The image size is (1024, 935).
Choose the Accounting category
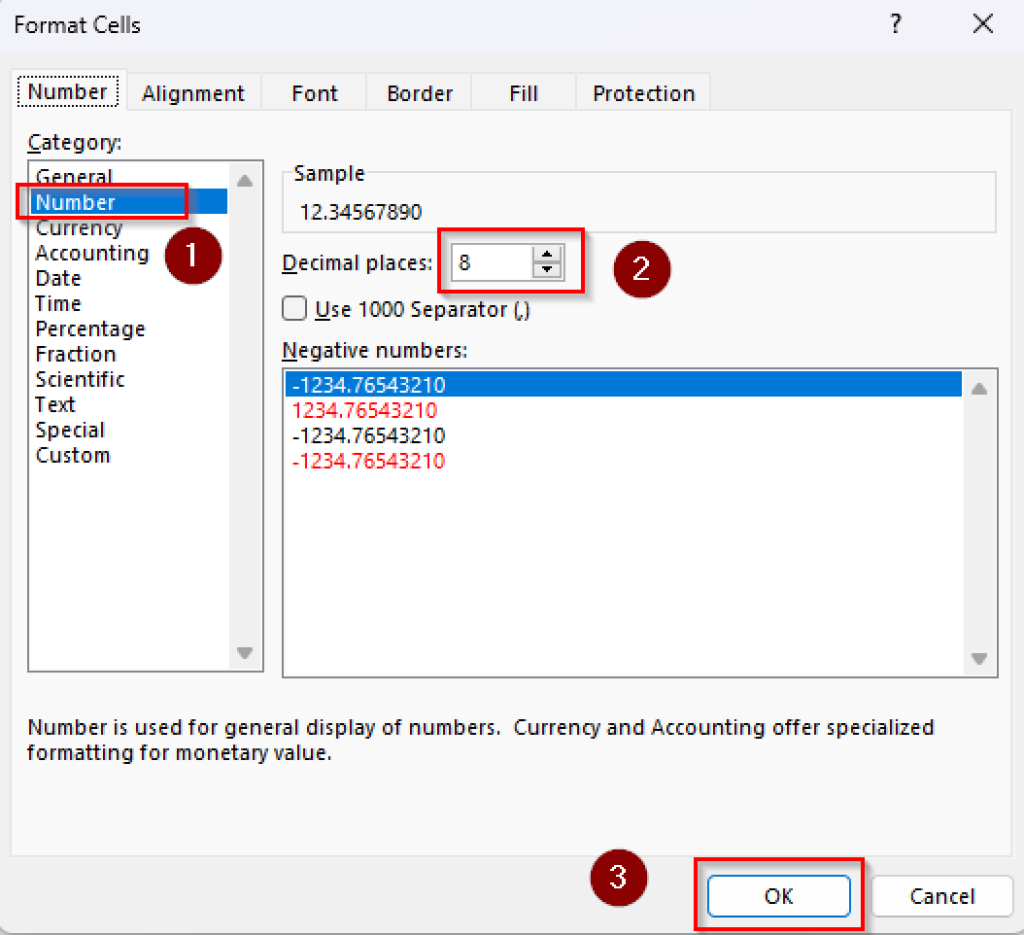pyautogui.click(x=92, y=253)
